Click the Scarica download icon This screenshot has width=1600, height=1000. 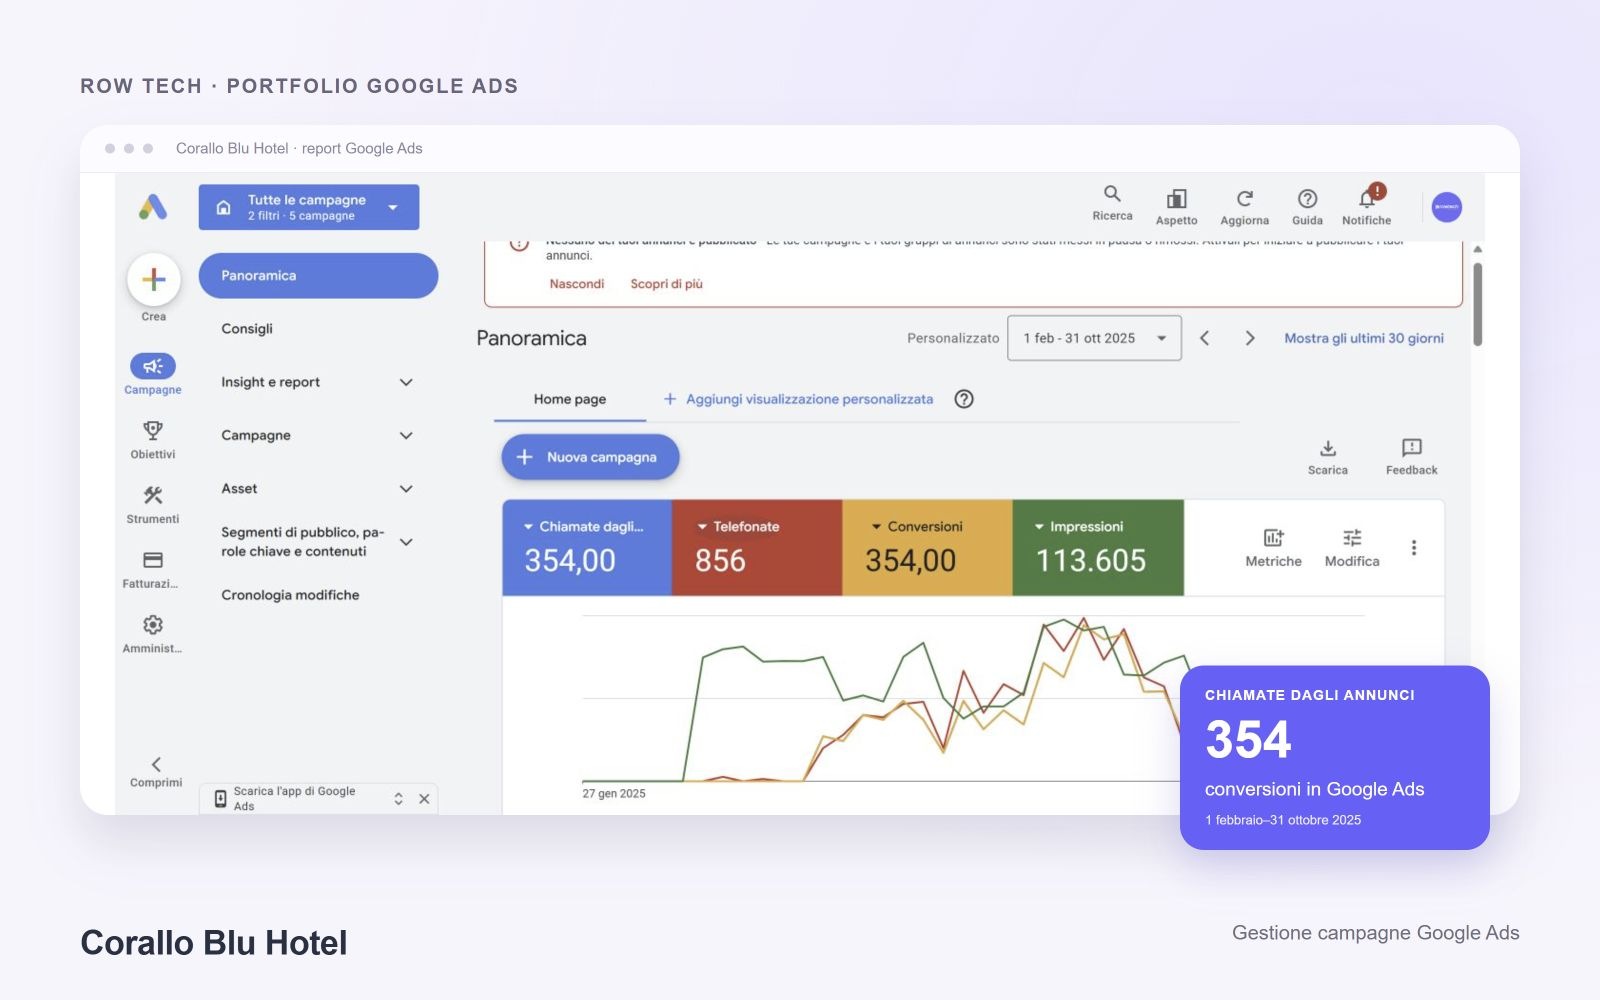click(x=1328, y=448)
